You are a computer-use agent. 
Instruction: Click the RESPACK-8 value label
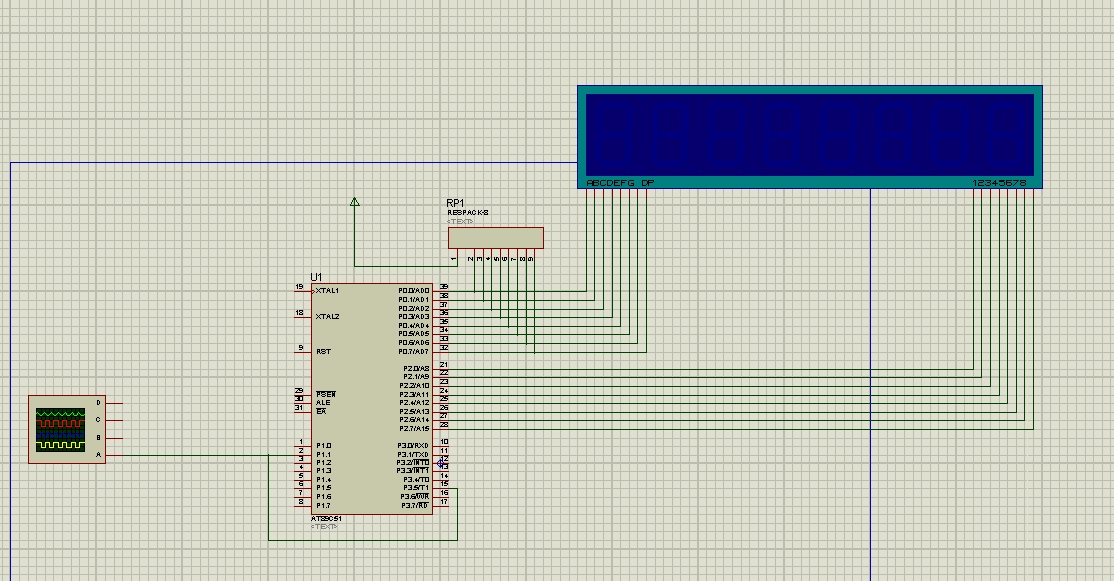[468, 212]
